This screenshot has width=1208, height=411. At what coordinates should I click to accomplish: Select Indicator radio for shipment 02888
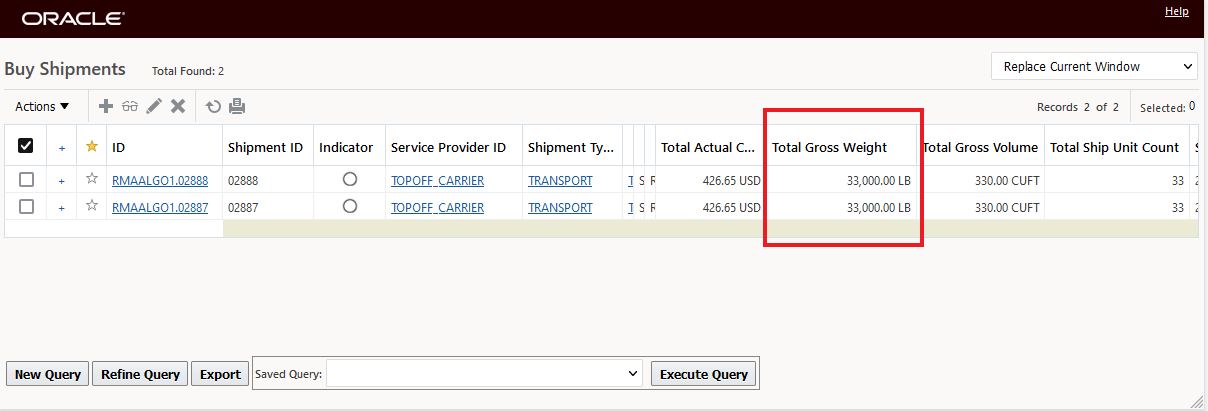[350, 180]
